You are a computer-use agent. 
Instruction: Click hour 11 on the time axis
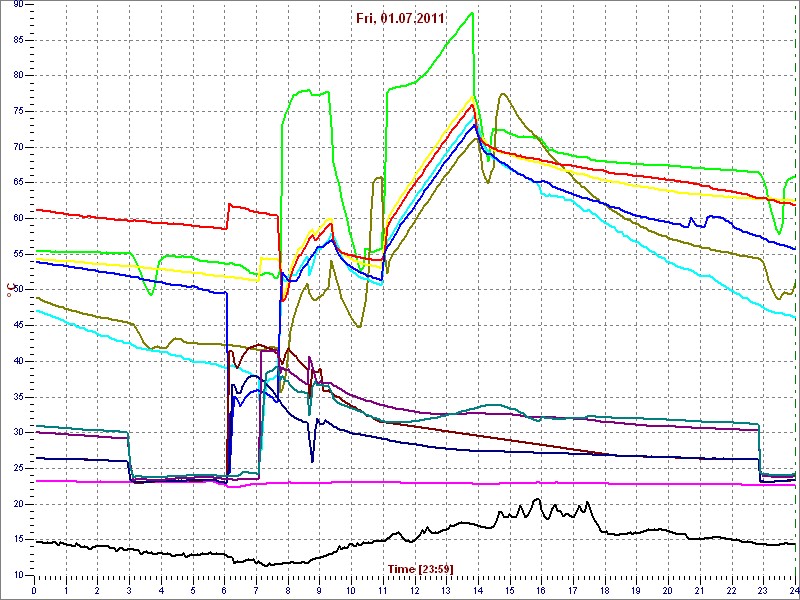point(383,591)
